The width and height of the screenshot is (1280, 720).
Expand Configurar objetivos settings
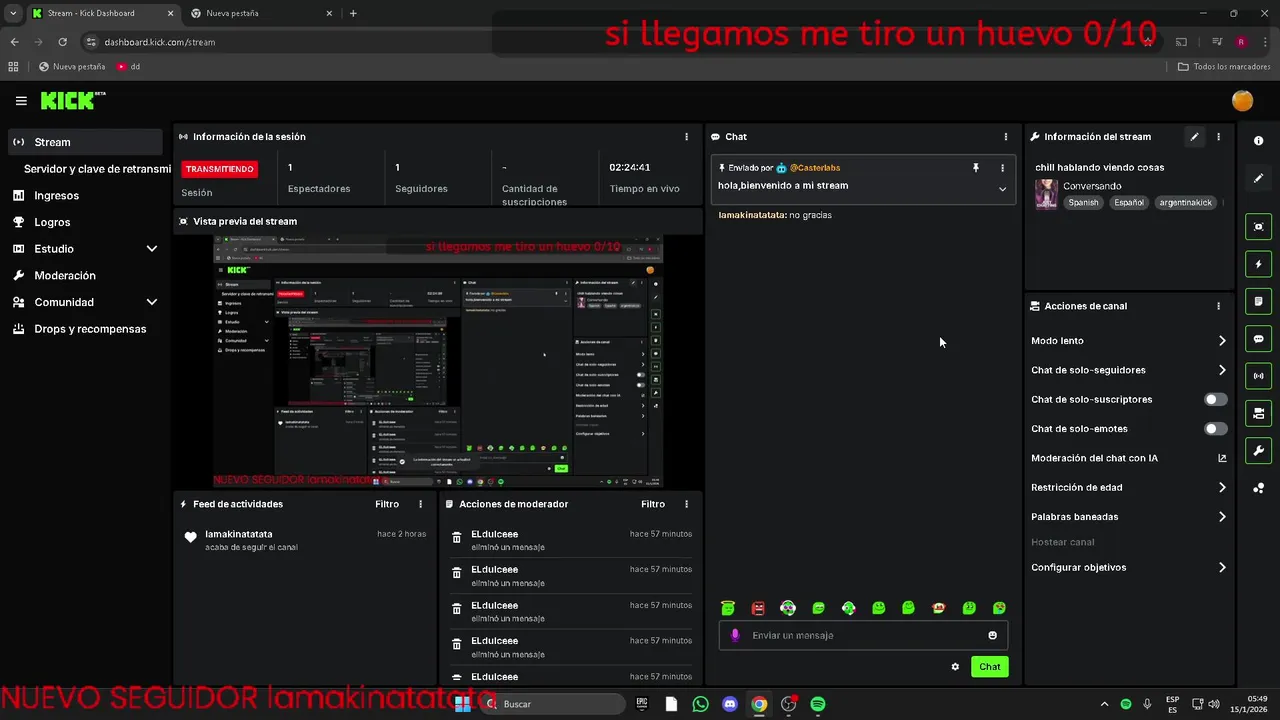point(1222,567)
